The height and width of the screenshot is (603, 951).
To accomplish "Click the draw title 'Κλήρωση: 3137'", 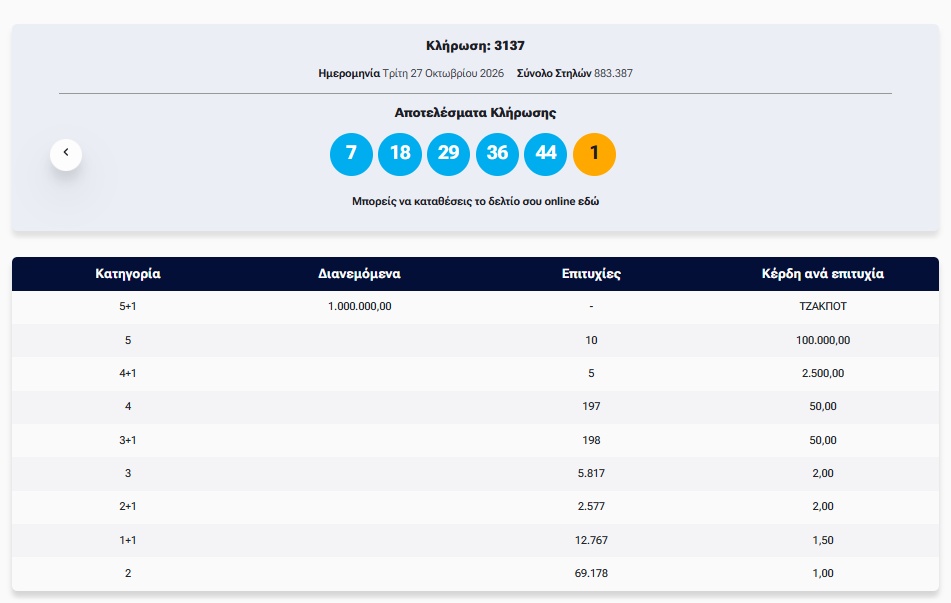I will (x=476, y=45).
